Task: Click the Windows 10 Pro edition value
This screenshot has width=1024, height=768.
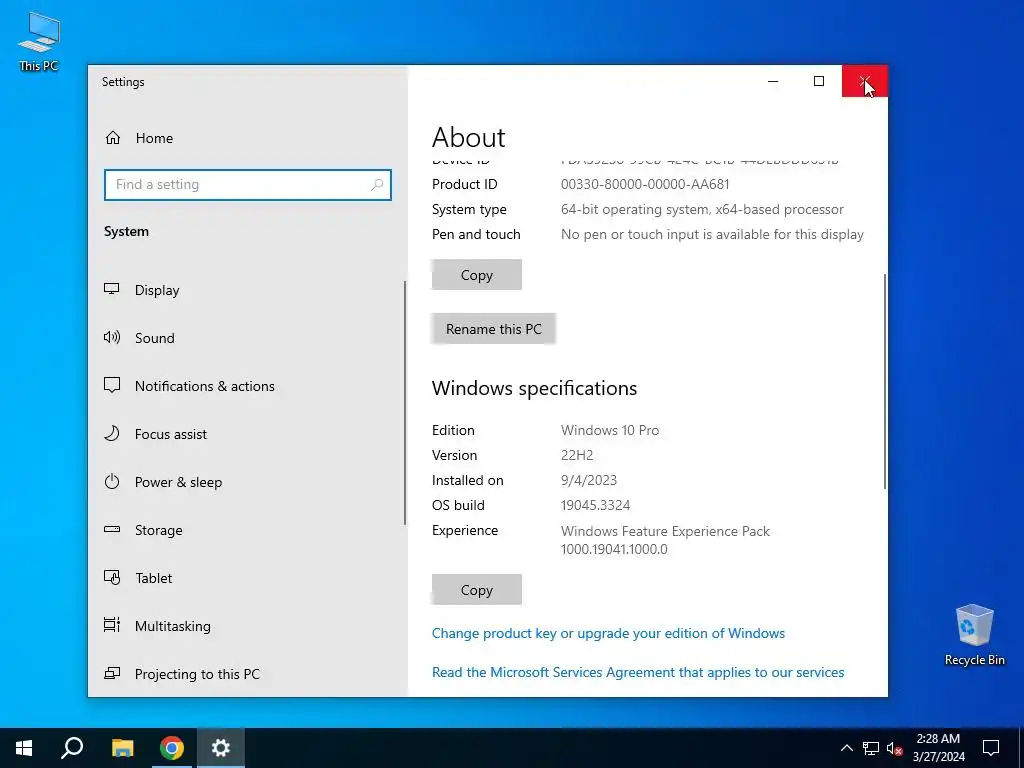Action: click(610, 430)
